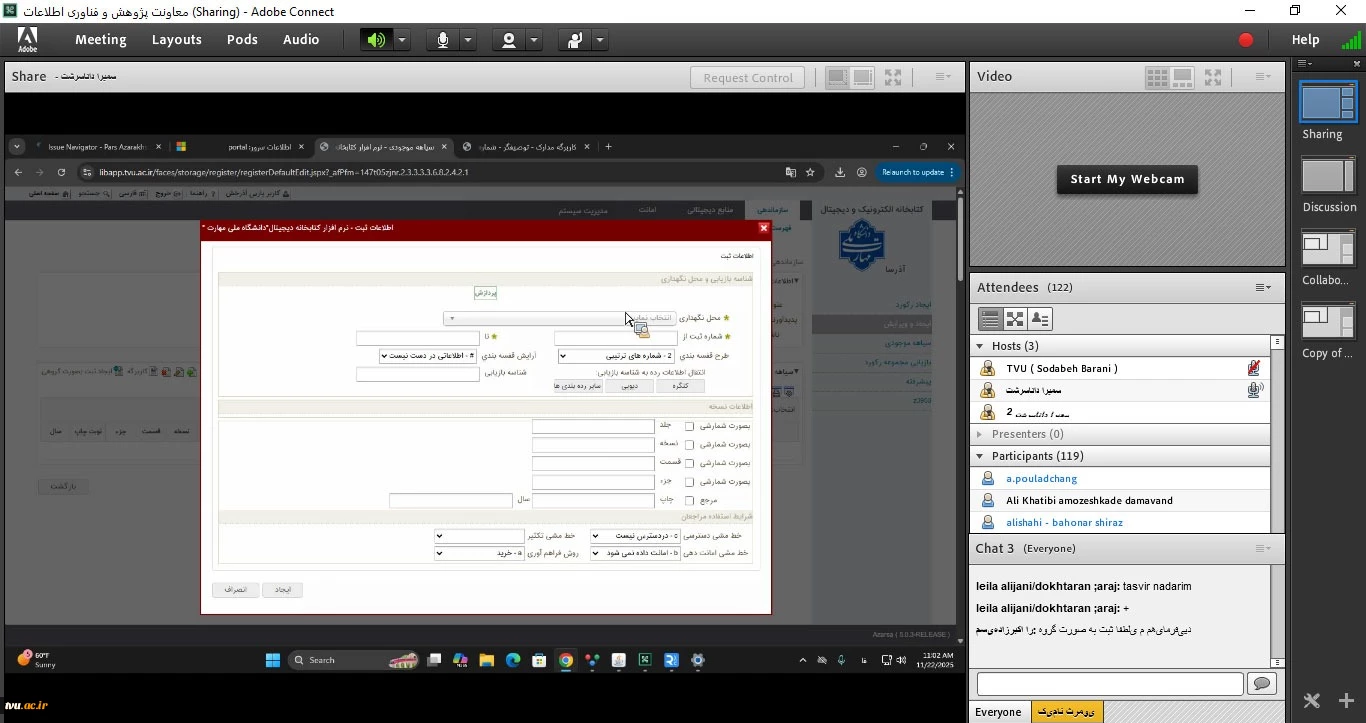Open the Meeting menu
Image resolution: width=1366 pixels, height=723 pixels.
pyautogui.click(x=100, y=40)
